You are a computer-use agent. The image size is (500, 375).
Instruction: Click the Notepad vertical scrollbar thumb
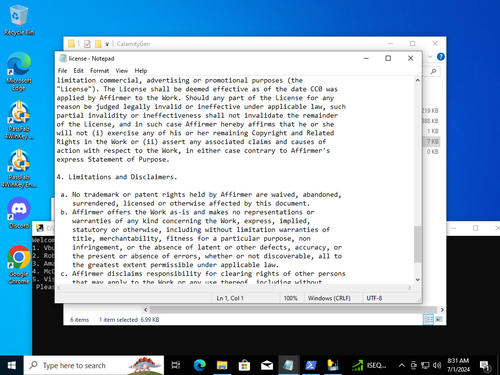(x=417, y=244)
